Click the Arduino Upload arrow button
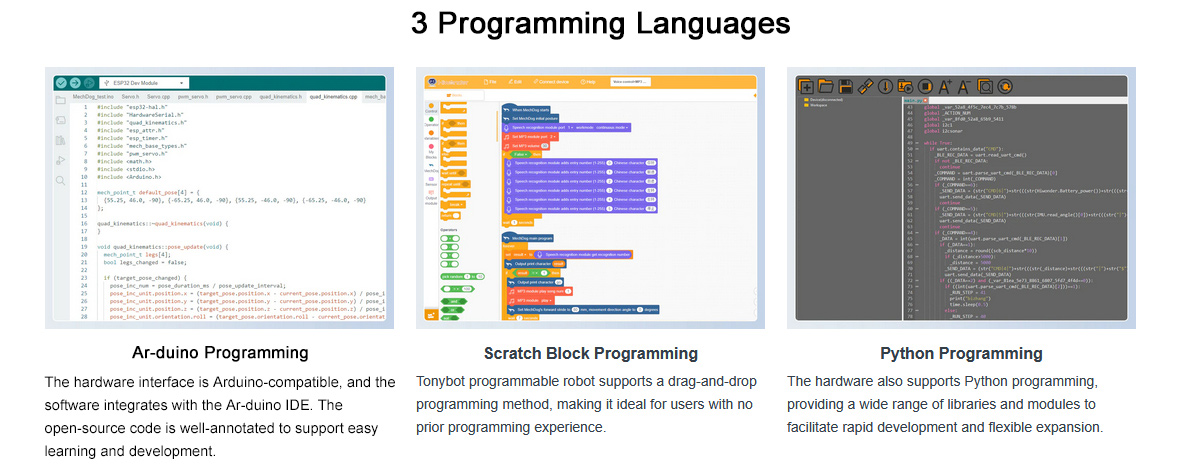 [75, 83]
